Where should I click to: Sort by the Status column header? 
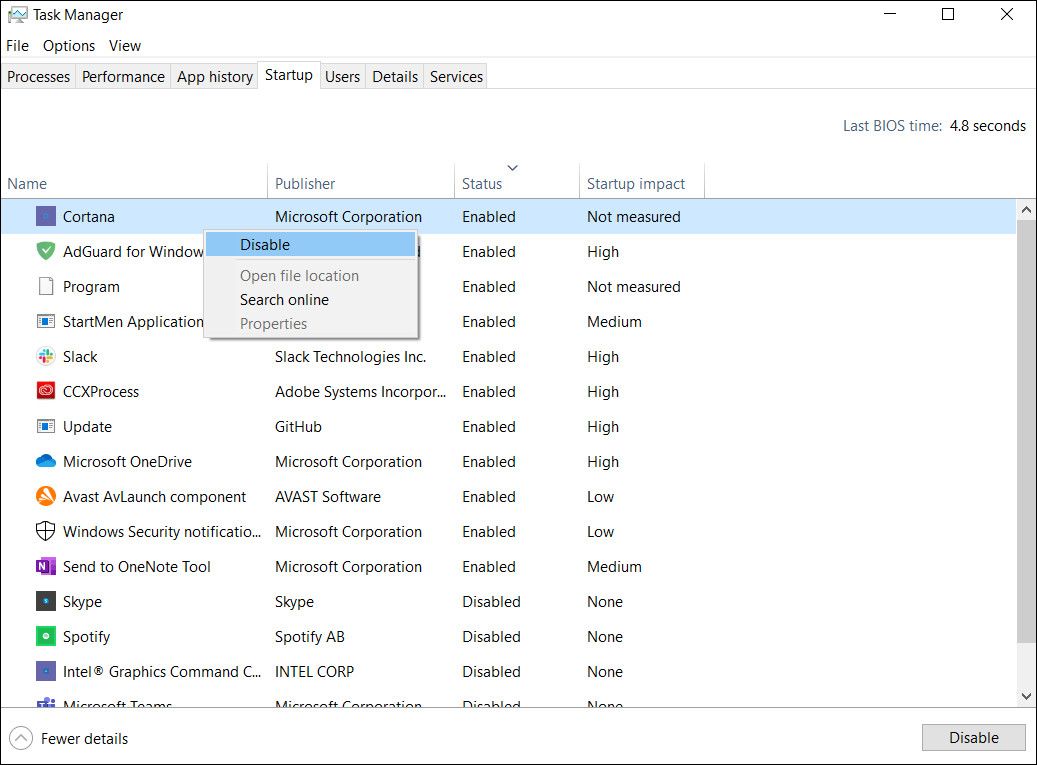[482, 184]
